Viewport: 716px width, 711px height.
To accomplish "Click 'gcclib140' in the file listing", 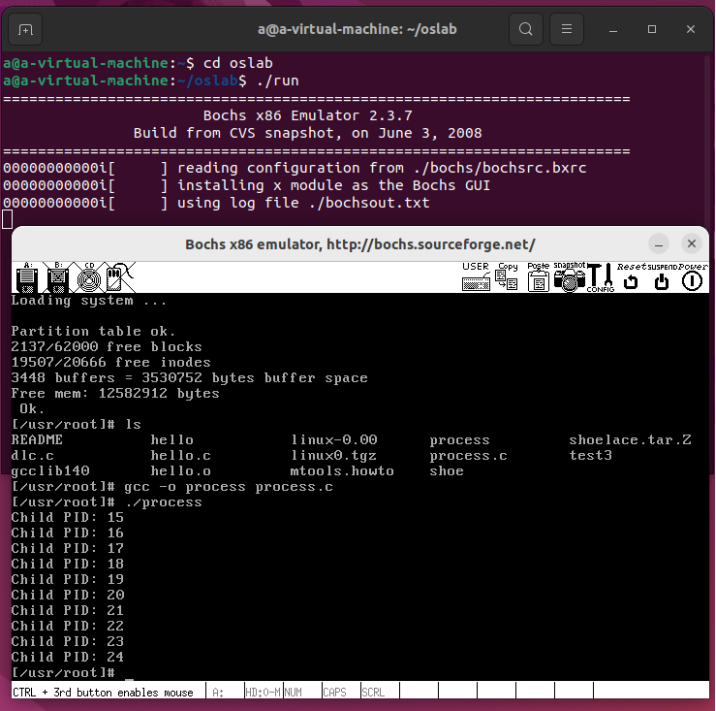I will (50, 471).
